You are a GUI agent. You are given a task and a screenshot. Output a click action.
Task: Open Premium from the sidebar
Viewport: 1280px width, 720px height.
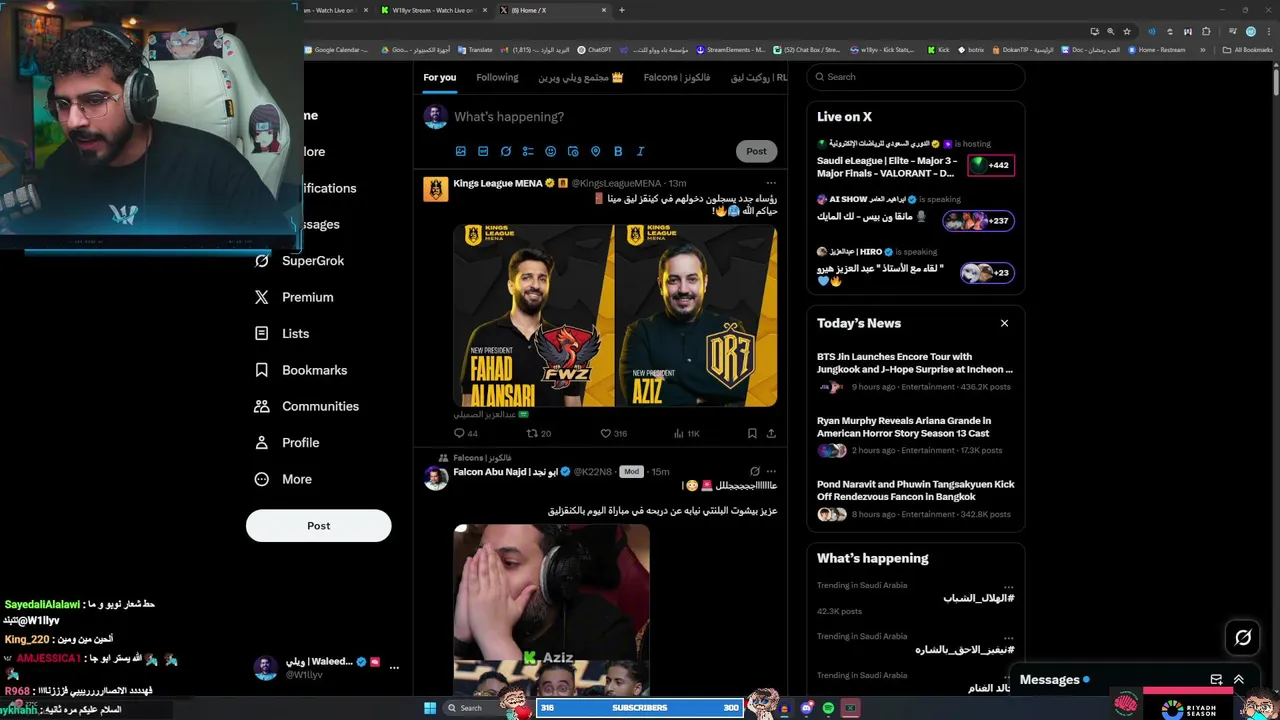pyautogui.click(x=295, y=297)
